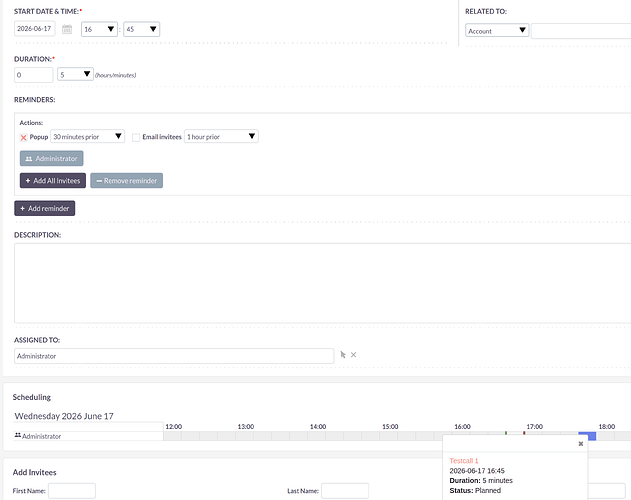631x500 pixels.
Task: Click the Last Name invitee search field
Action: [x=345, y=491]
